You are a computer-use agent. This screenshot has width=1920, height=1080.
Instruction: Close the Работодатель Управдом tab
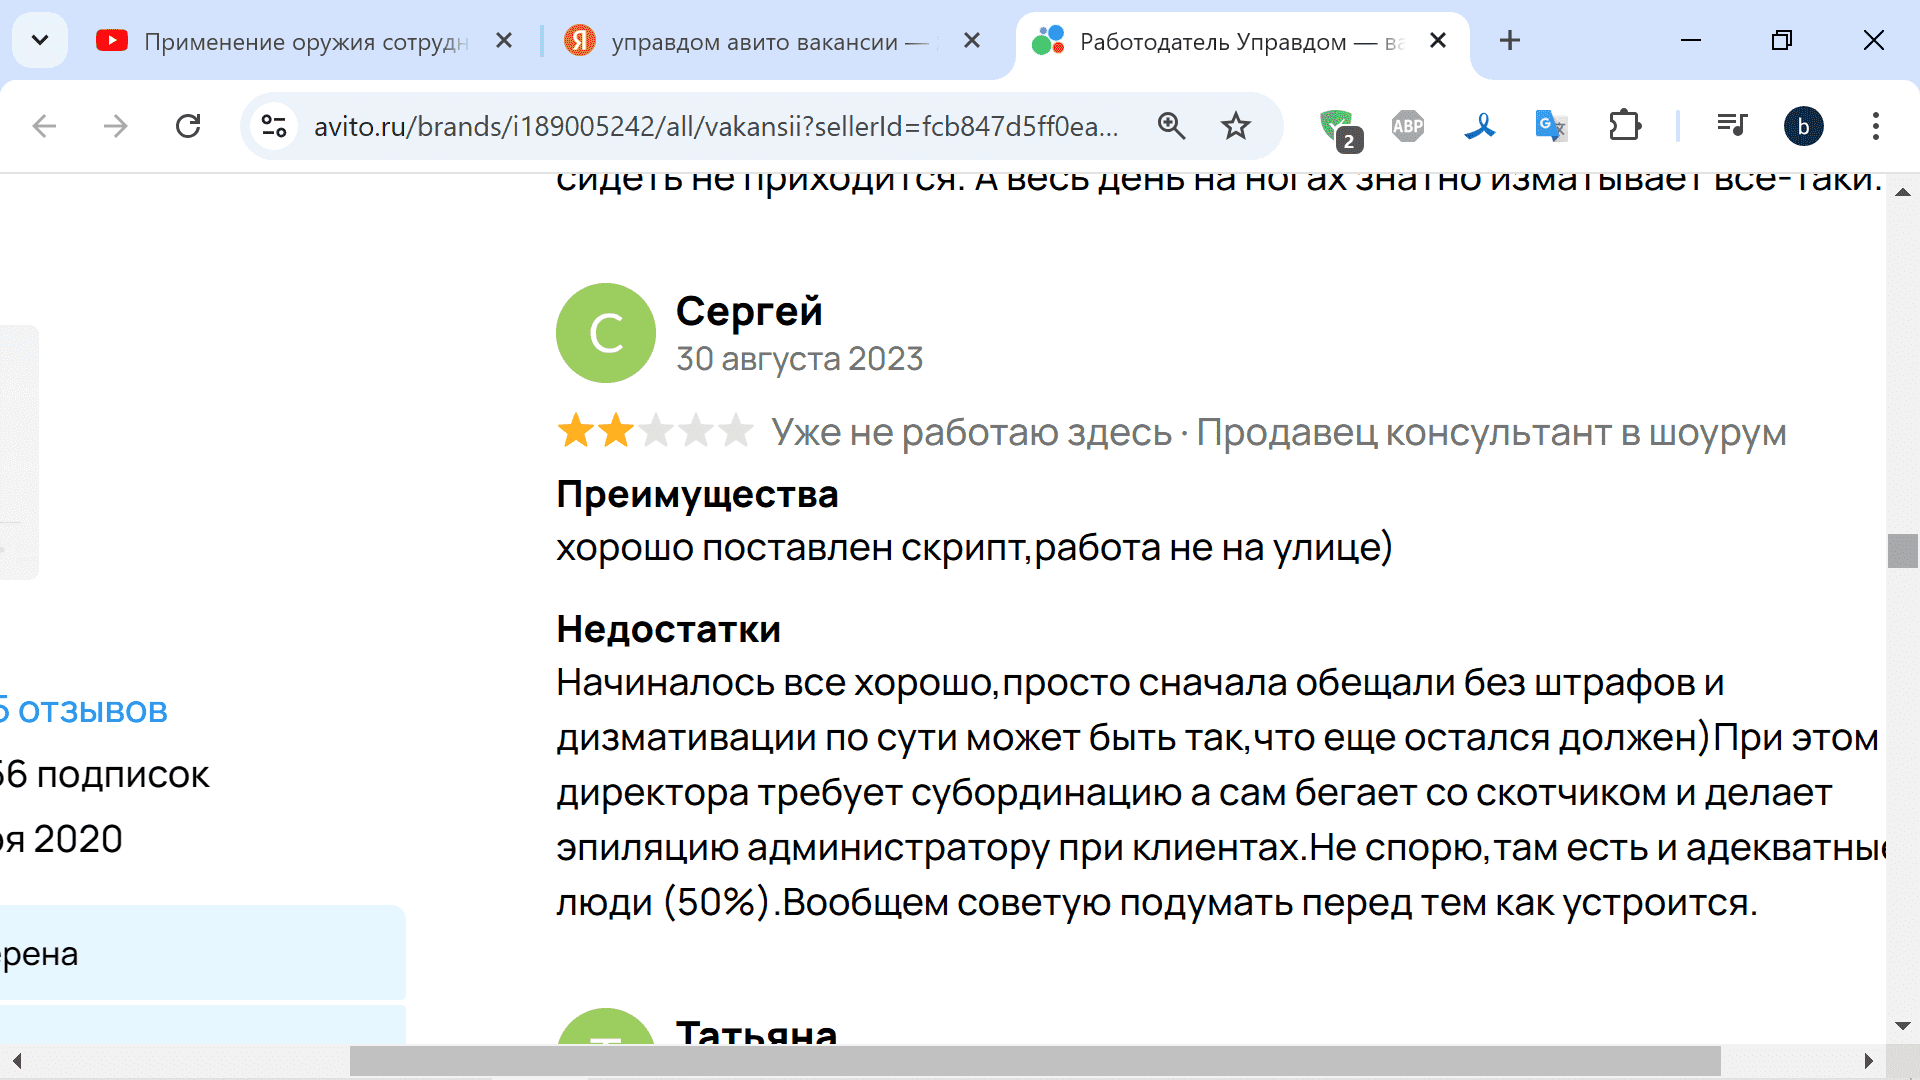1438,41
